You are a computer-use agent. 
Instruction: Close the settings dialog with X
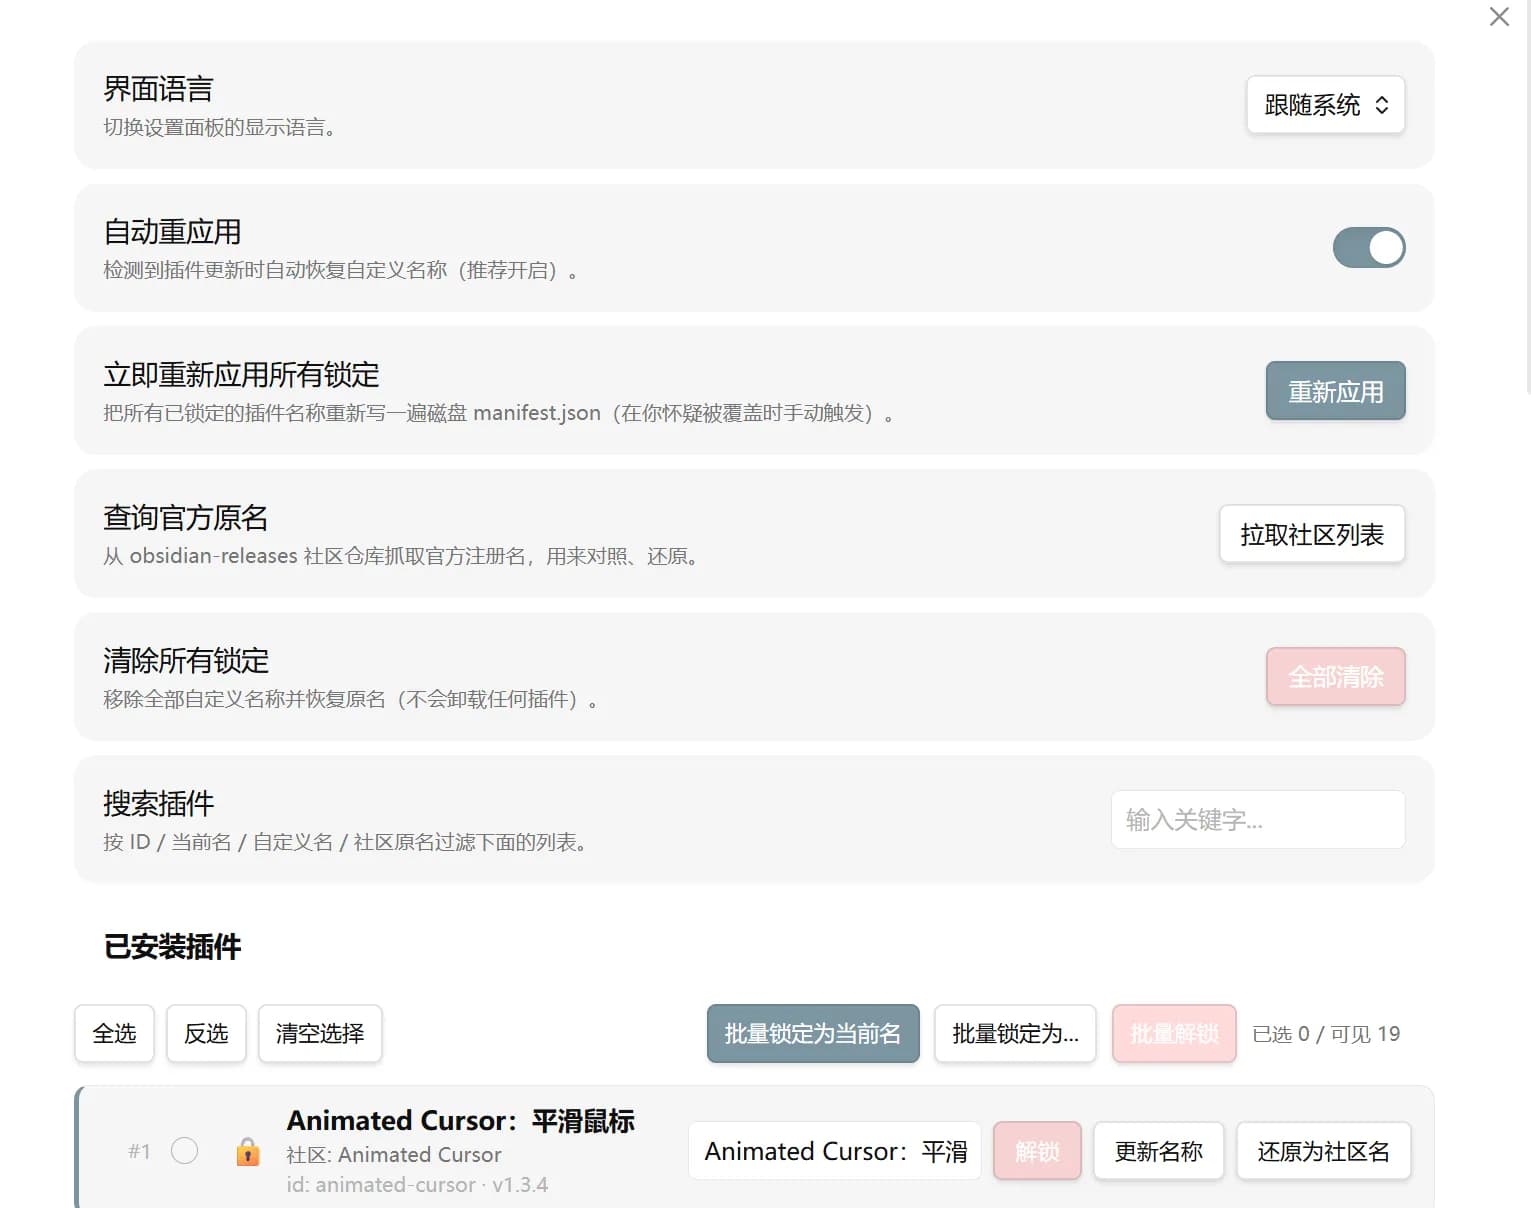(x=1499, y=17)
